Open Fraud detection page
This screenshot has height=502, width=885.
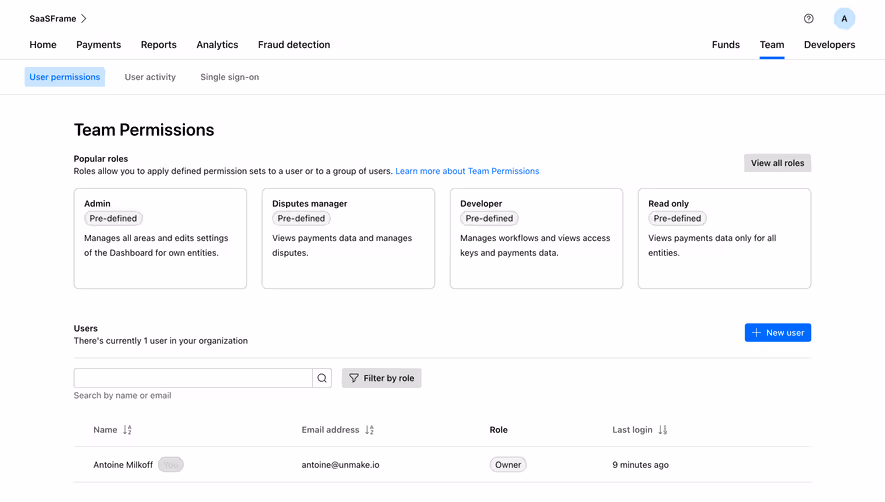click(294, 45)
